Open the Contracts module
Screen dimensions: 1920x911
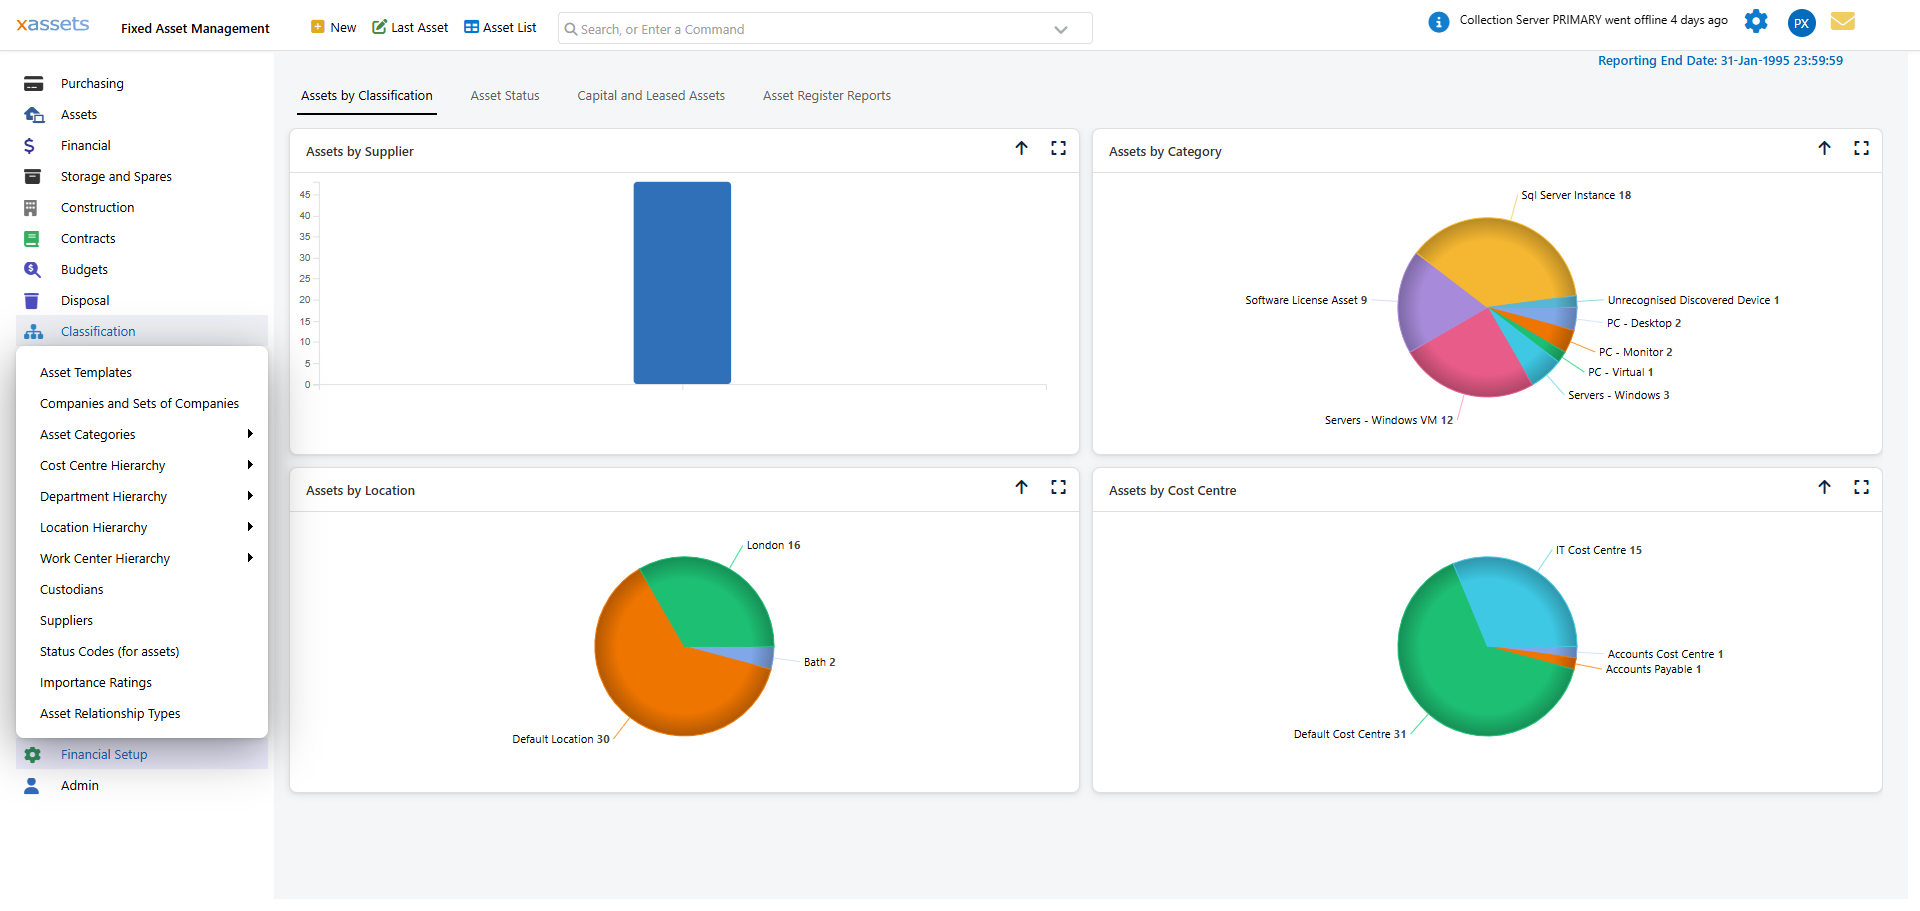click(88, 238)
